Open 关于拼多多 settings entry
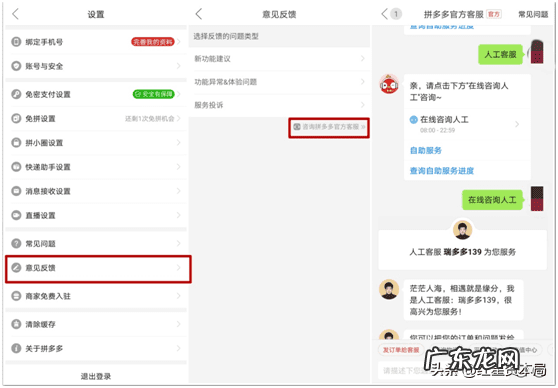 coord(96,348)
